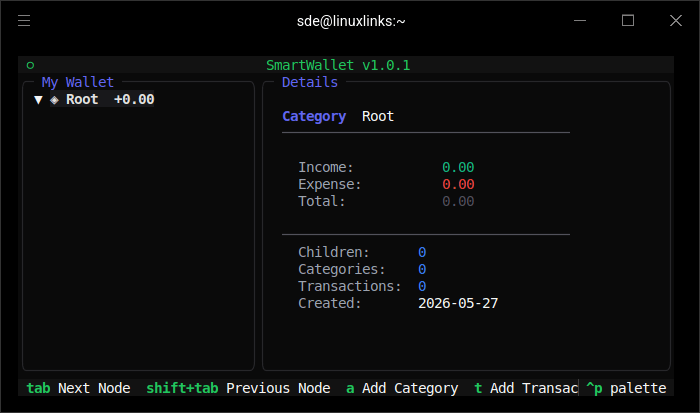Click the Expense label
Image resolution: width=700 pixels, height=413 pixels.
coord(330,184)
